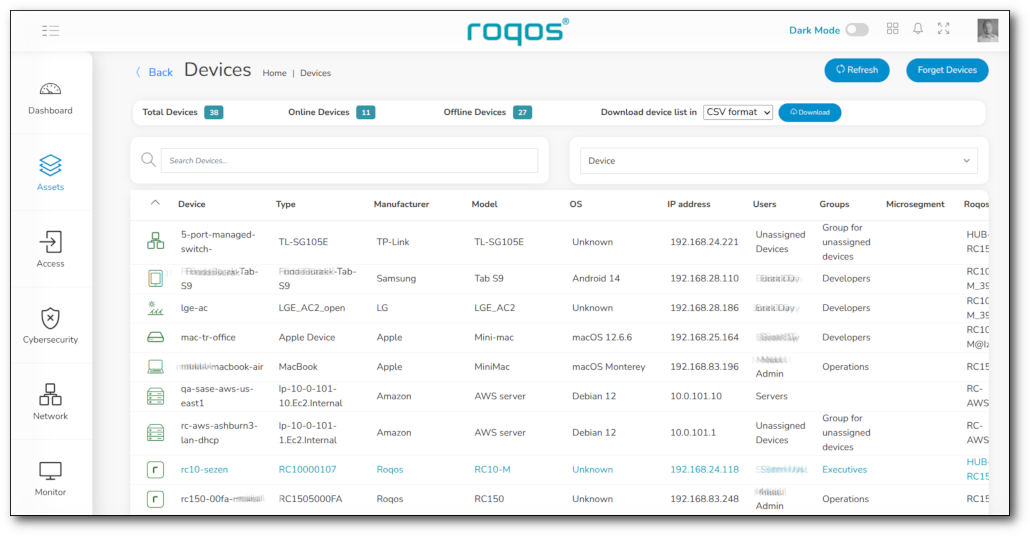
Task: Go to the Network sidebar icon
Action: click(x=50, y=394)
